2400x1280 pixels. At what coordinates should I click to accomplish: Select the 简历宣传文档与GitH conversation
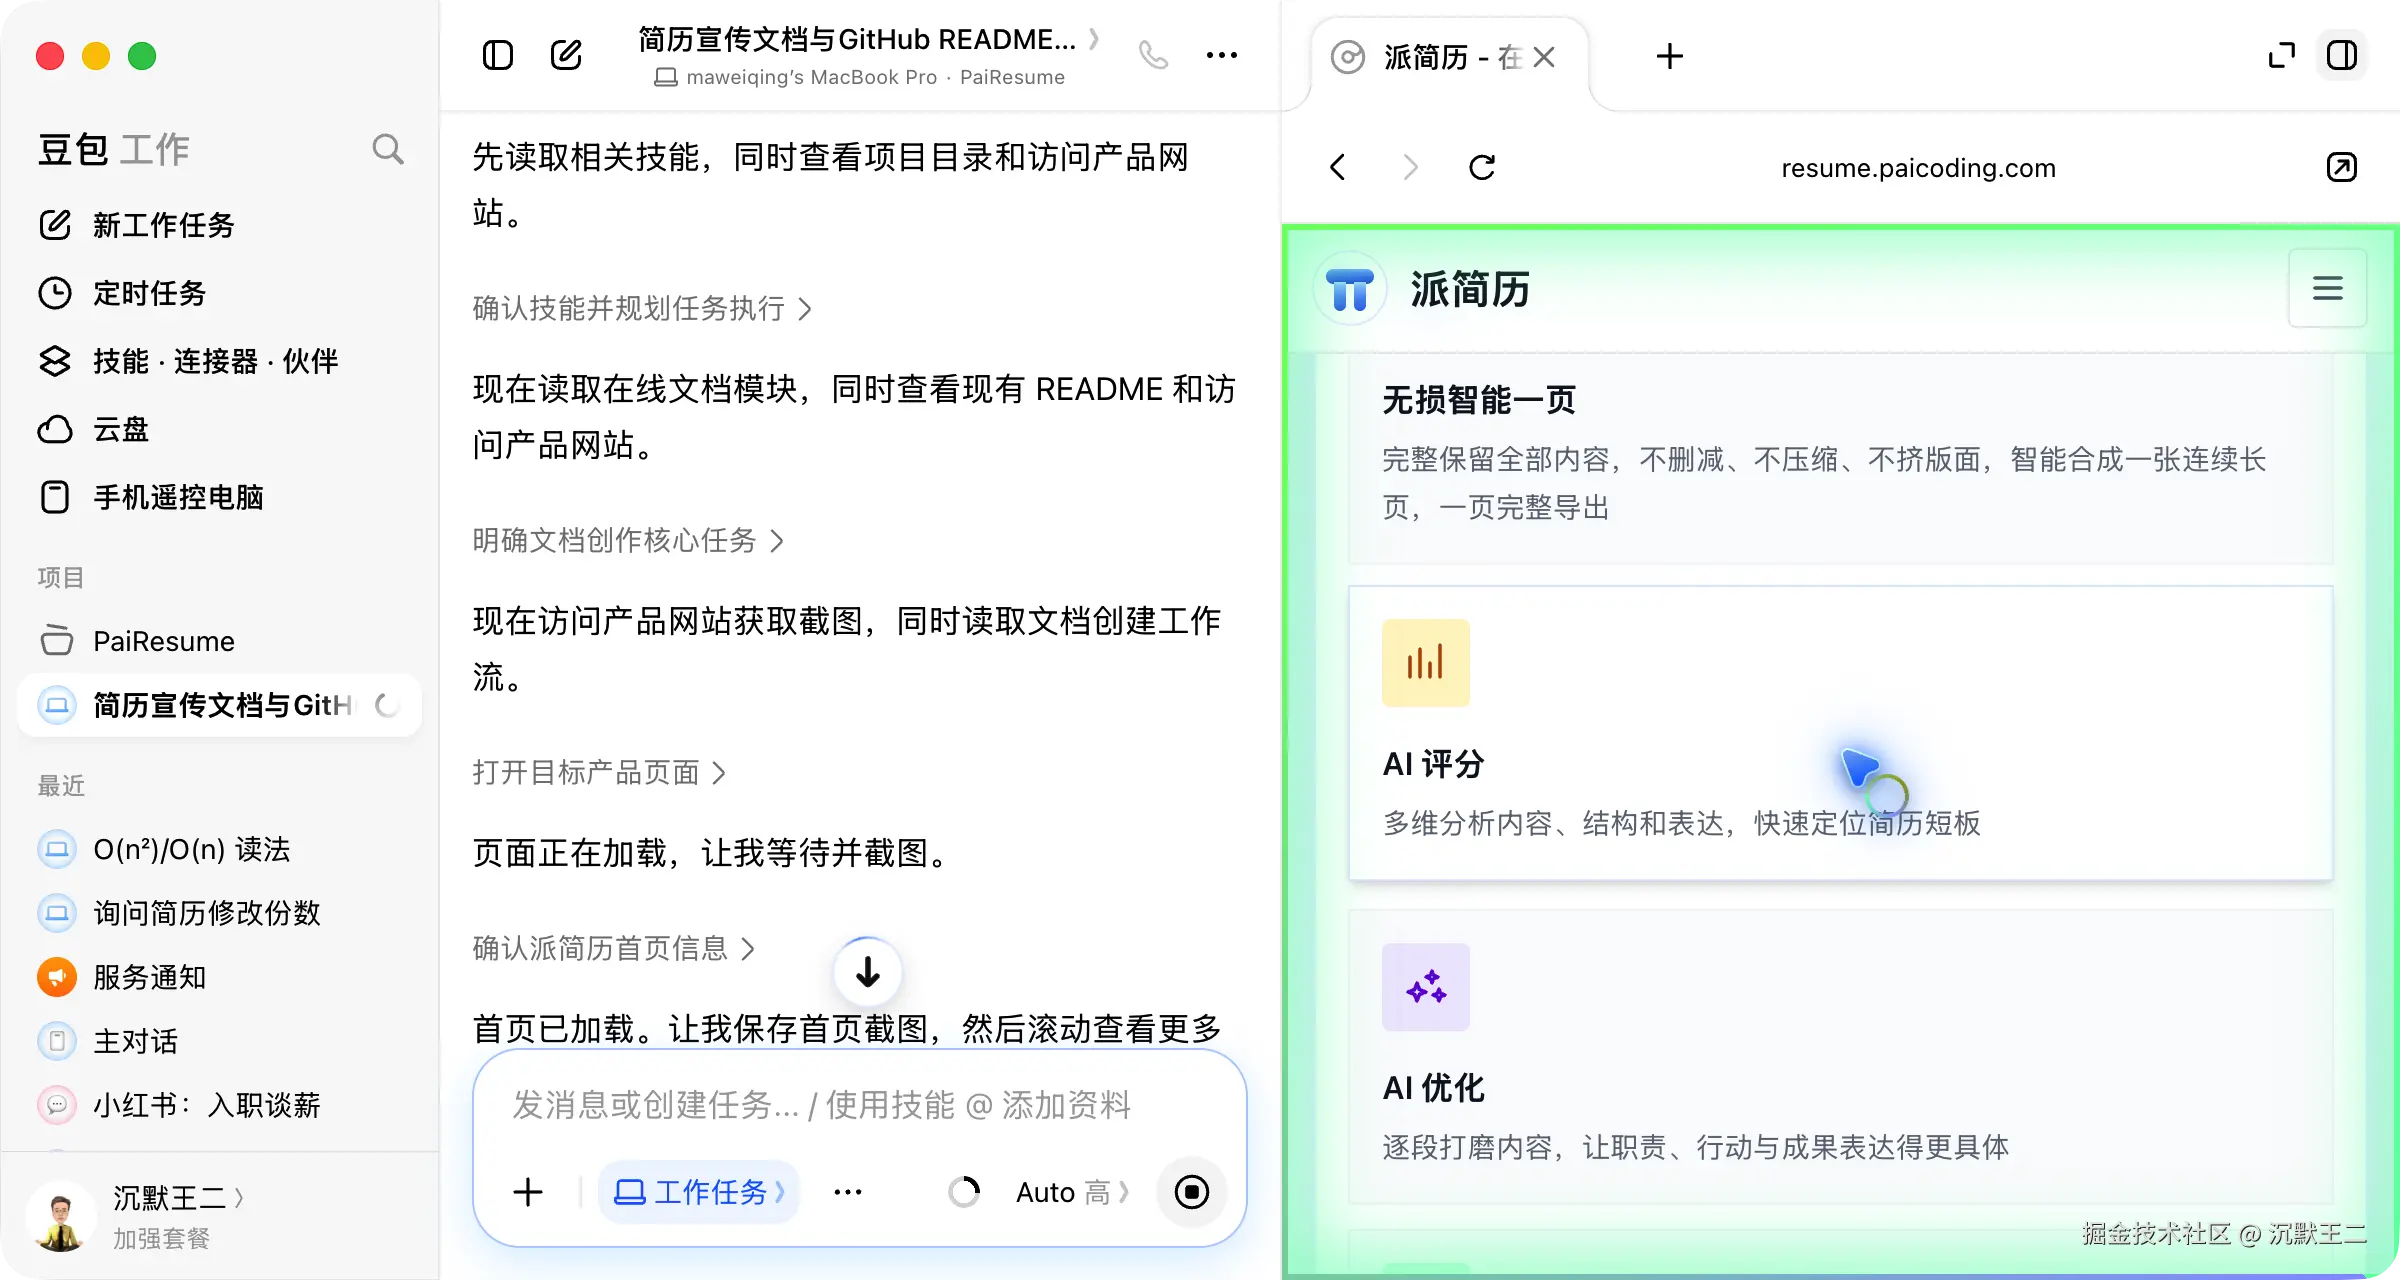(x=219, y=705)
